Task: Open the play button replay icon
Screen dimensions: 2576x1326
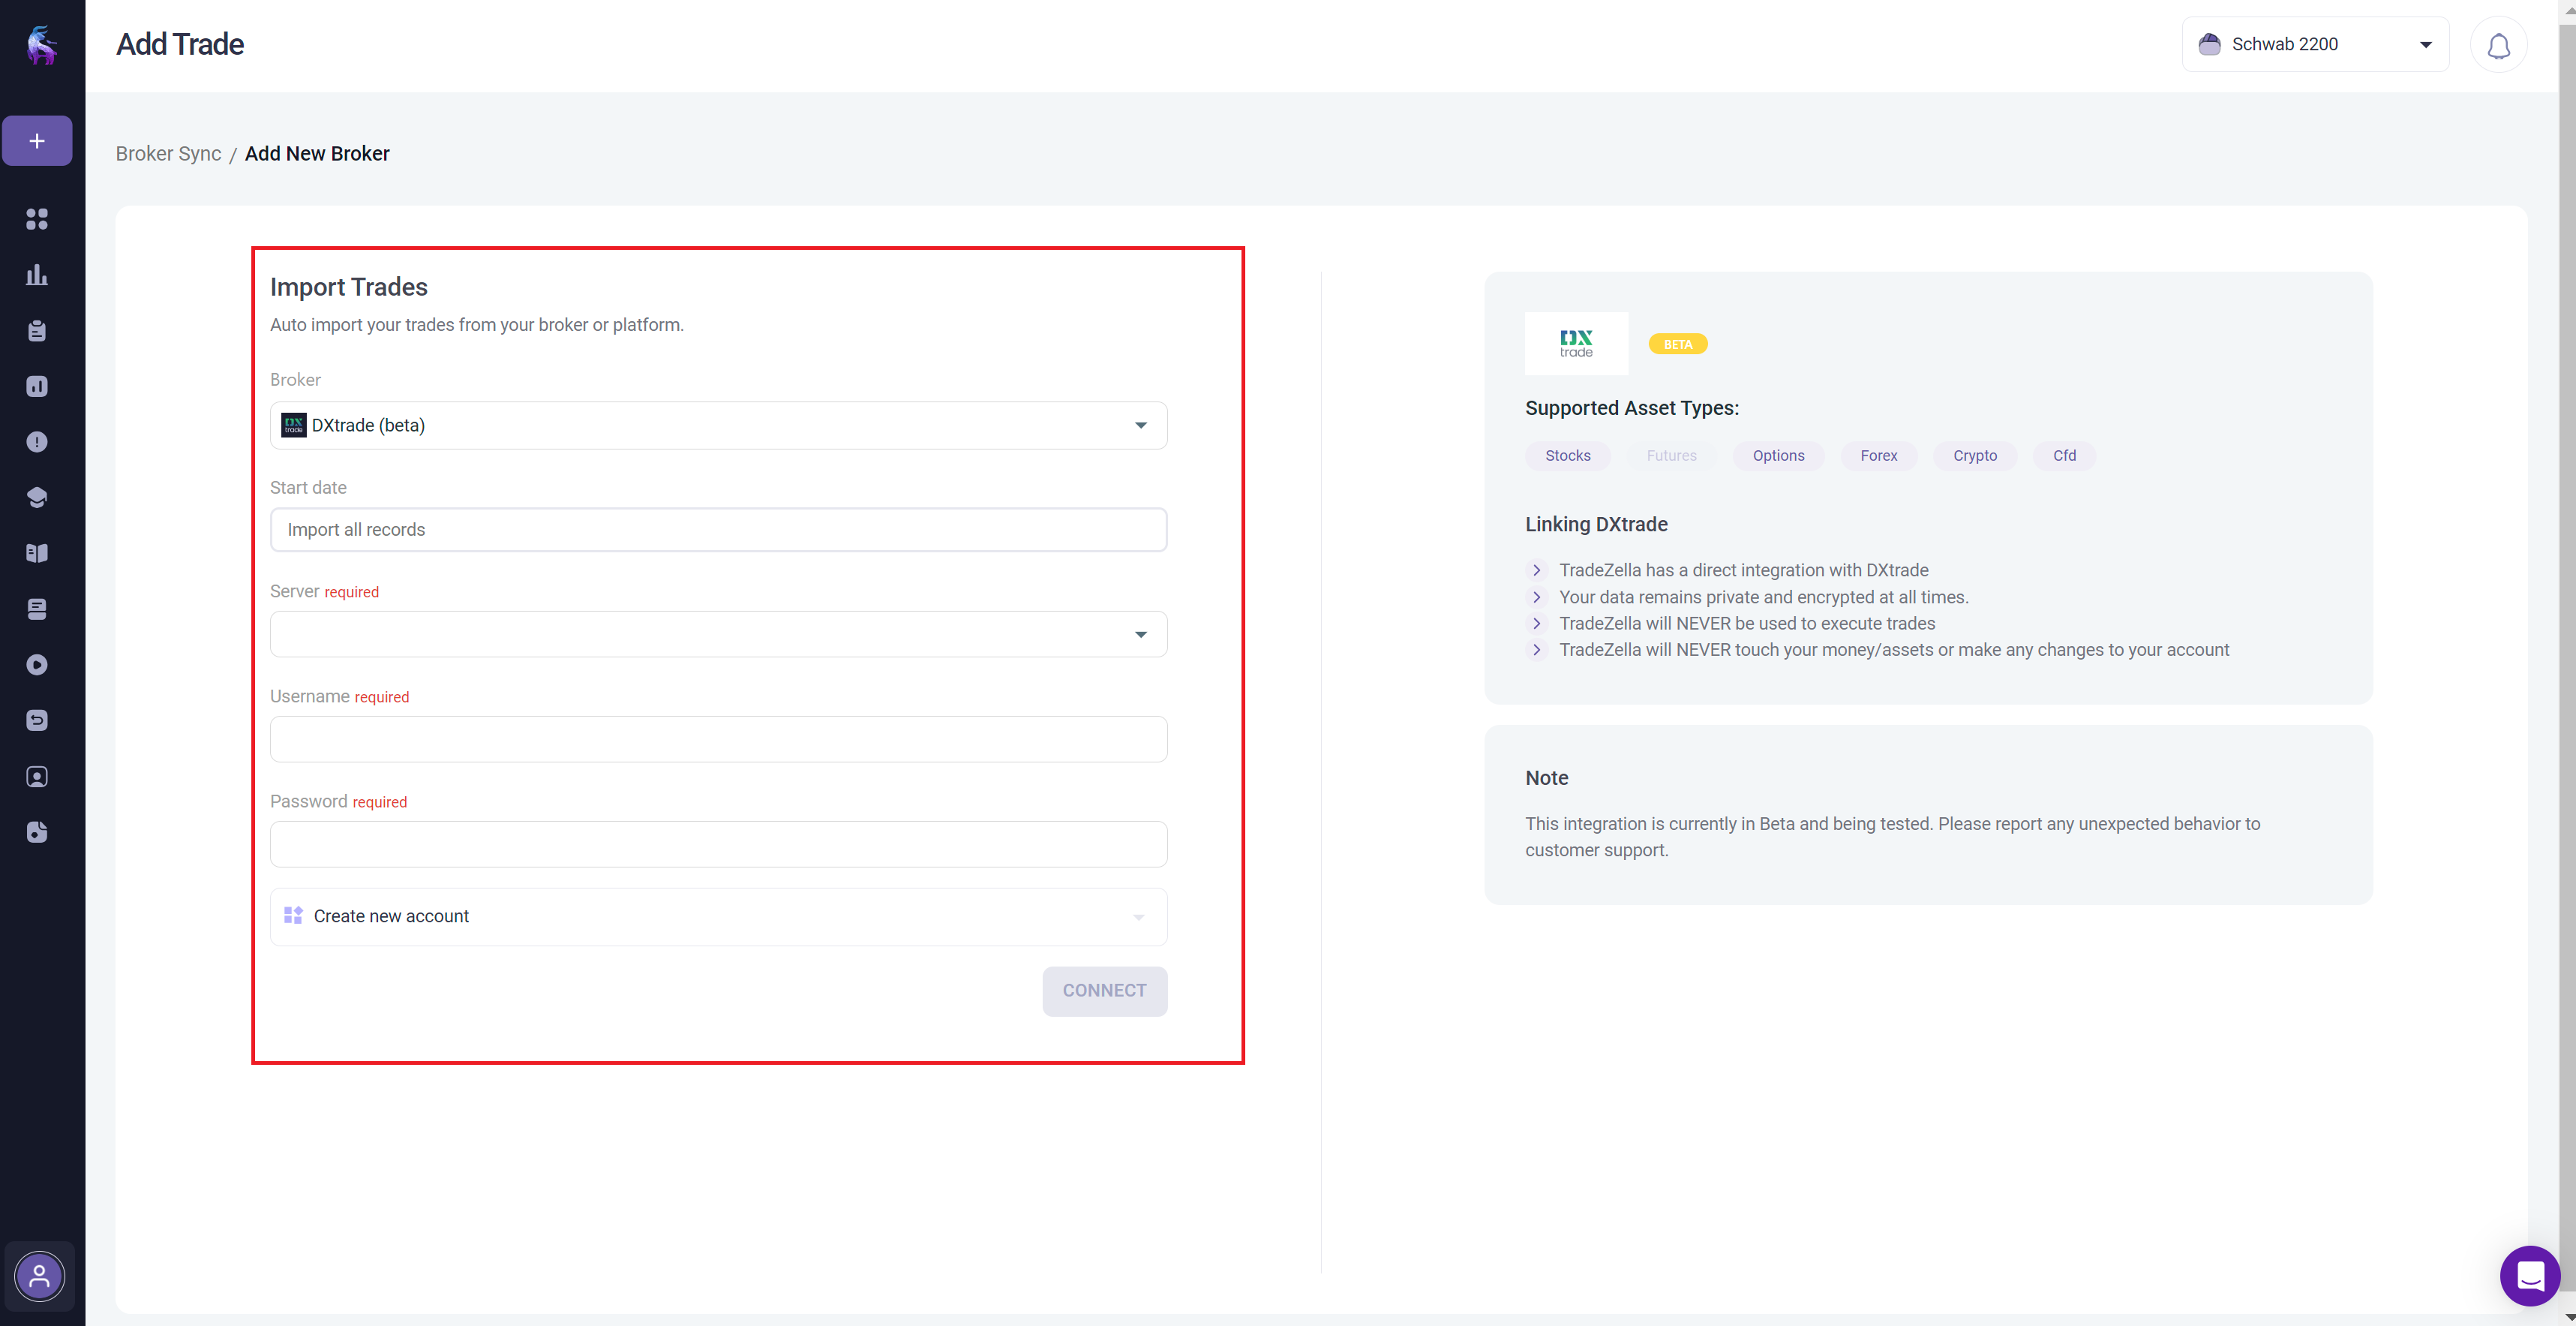Action: (37, 665)
